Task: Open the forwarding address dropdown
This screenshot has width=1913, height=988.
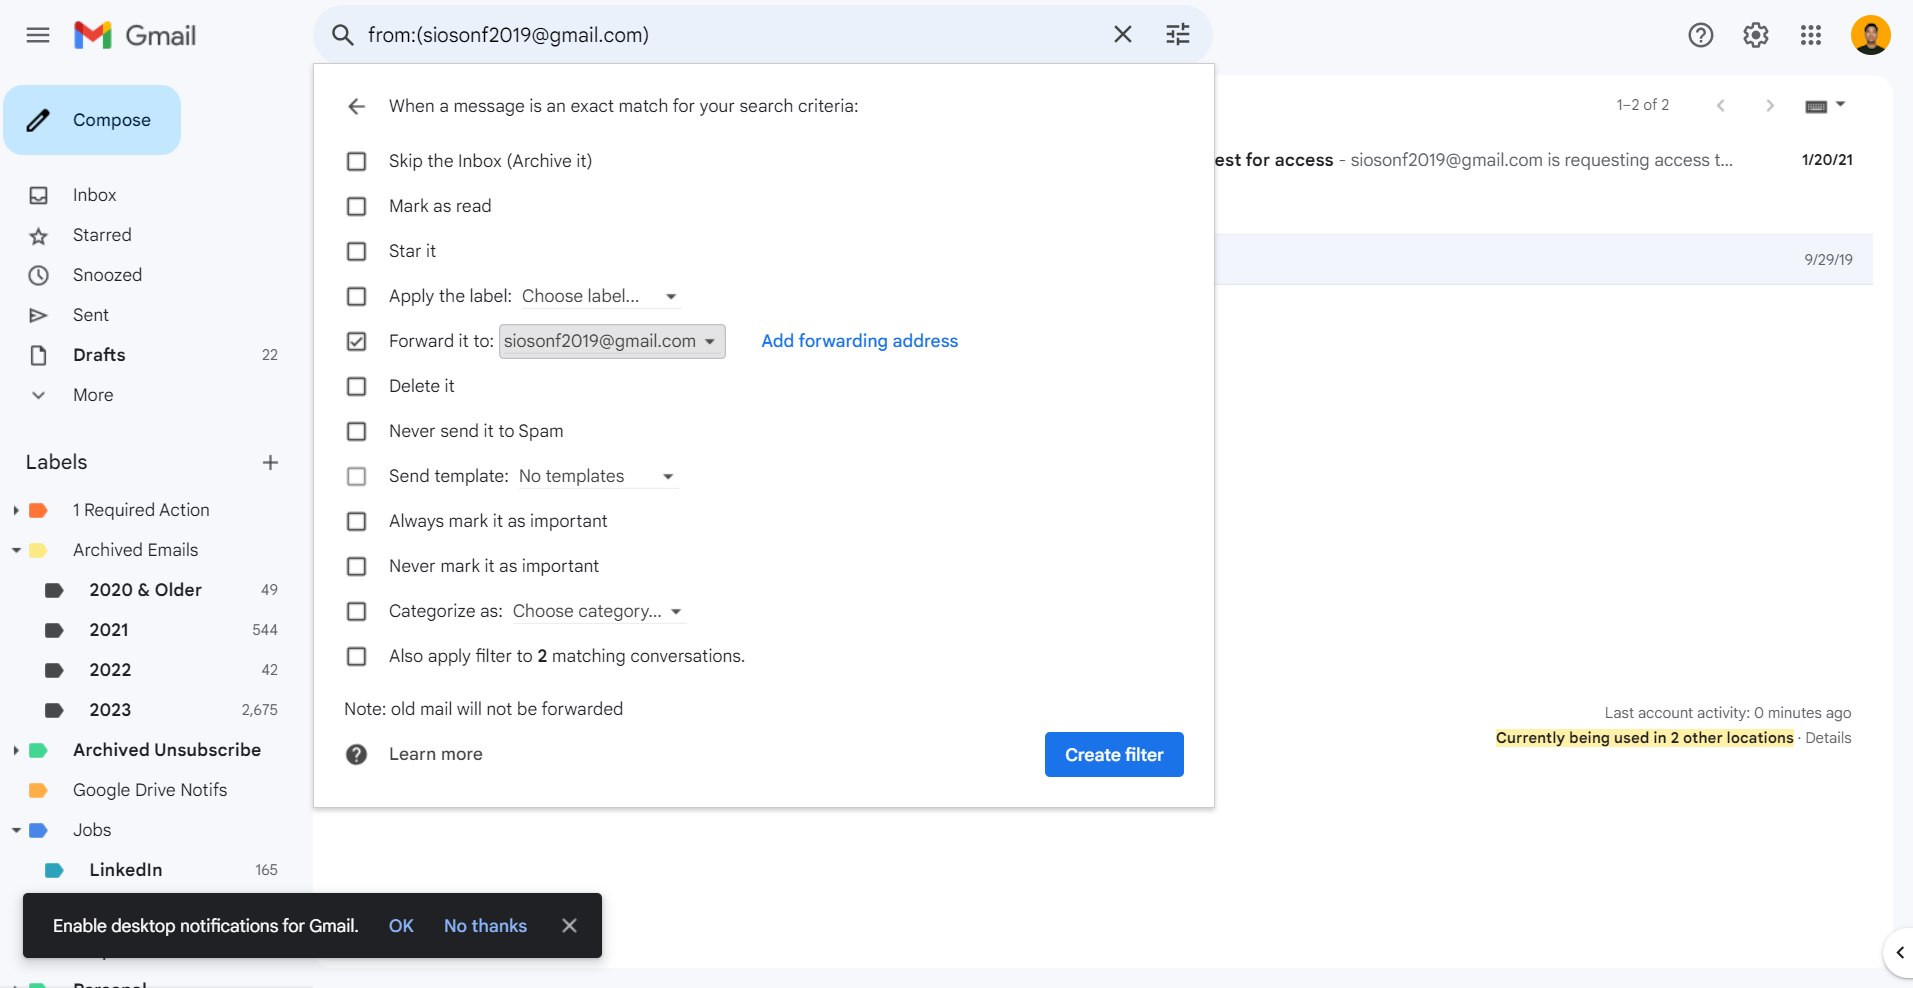Action: (611, 341)
